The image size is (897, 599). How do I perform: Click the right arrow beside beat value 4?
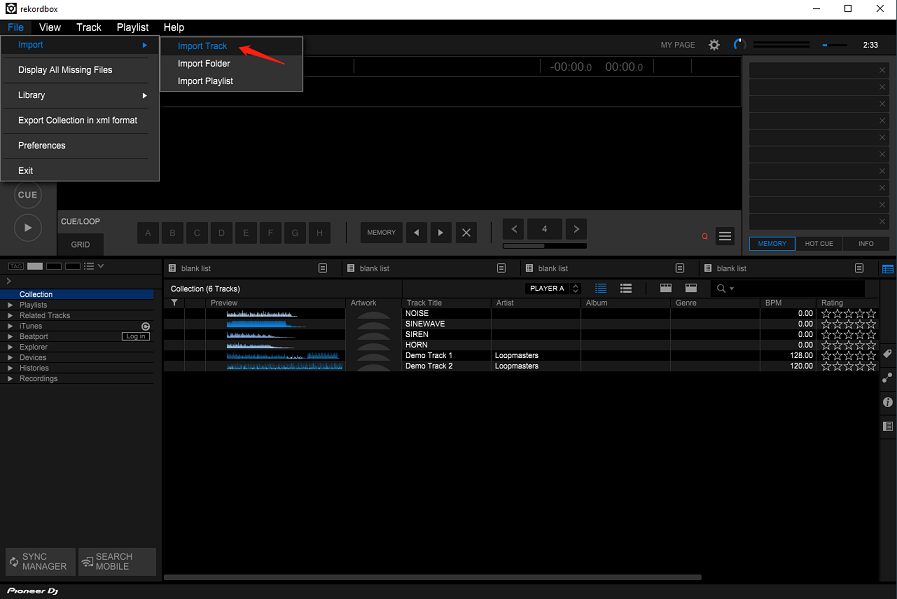(576, 229)
